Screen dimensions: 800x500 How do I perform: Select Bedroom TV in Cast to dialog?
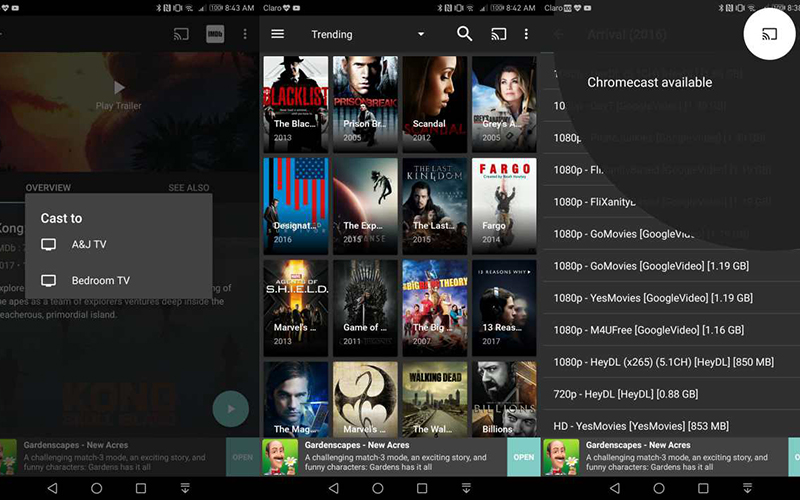(x=118, y=280)
